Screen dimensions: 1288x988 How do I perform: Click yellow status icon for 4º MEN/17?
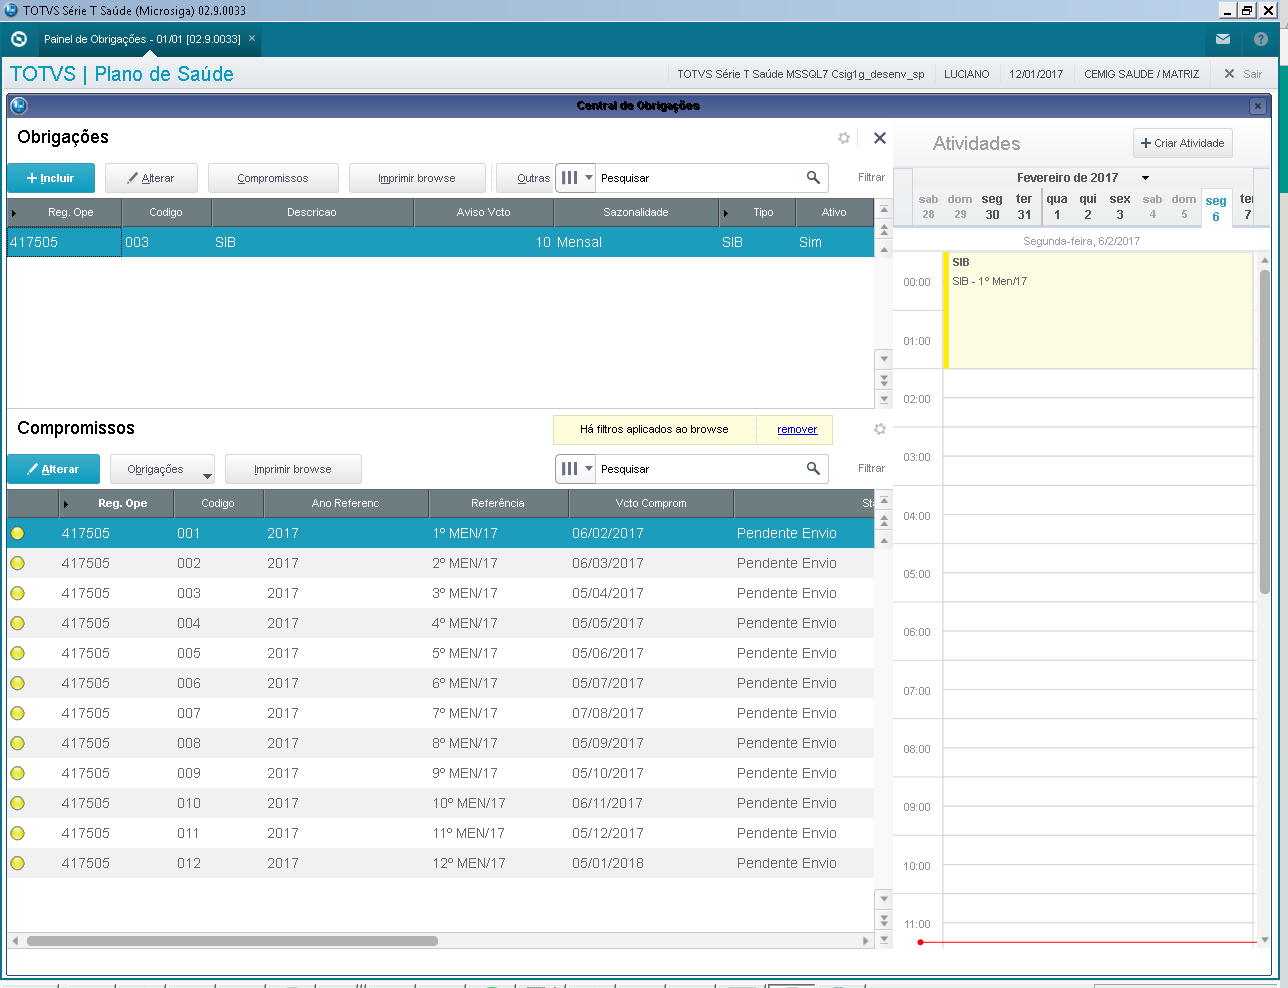tap(17, 623)
